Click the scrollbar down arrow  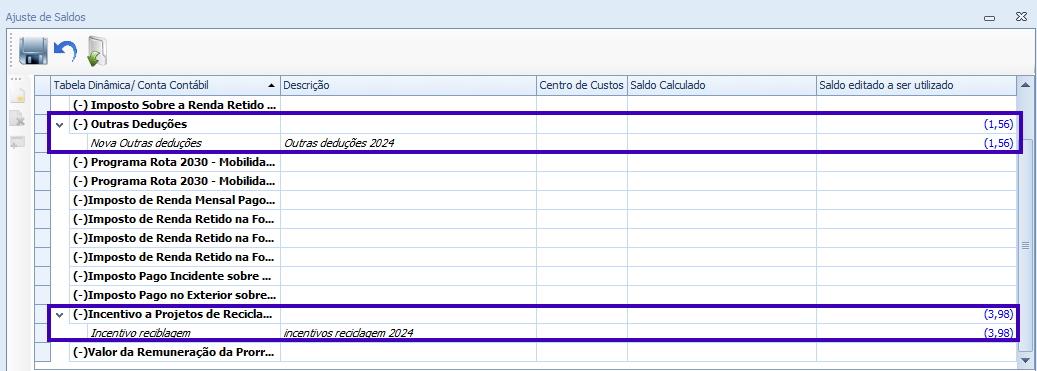point(1025,360)
